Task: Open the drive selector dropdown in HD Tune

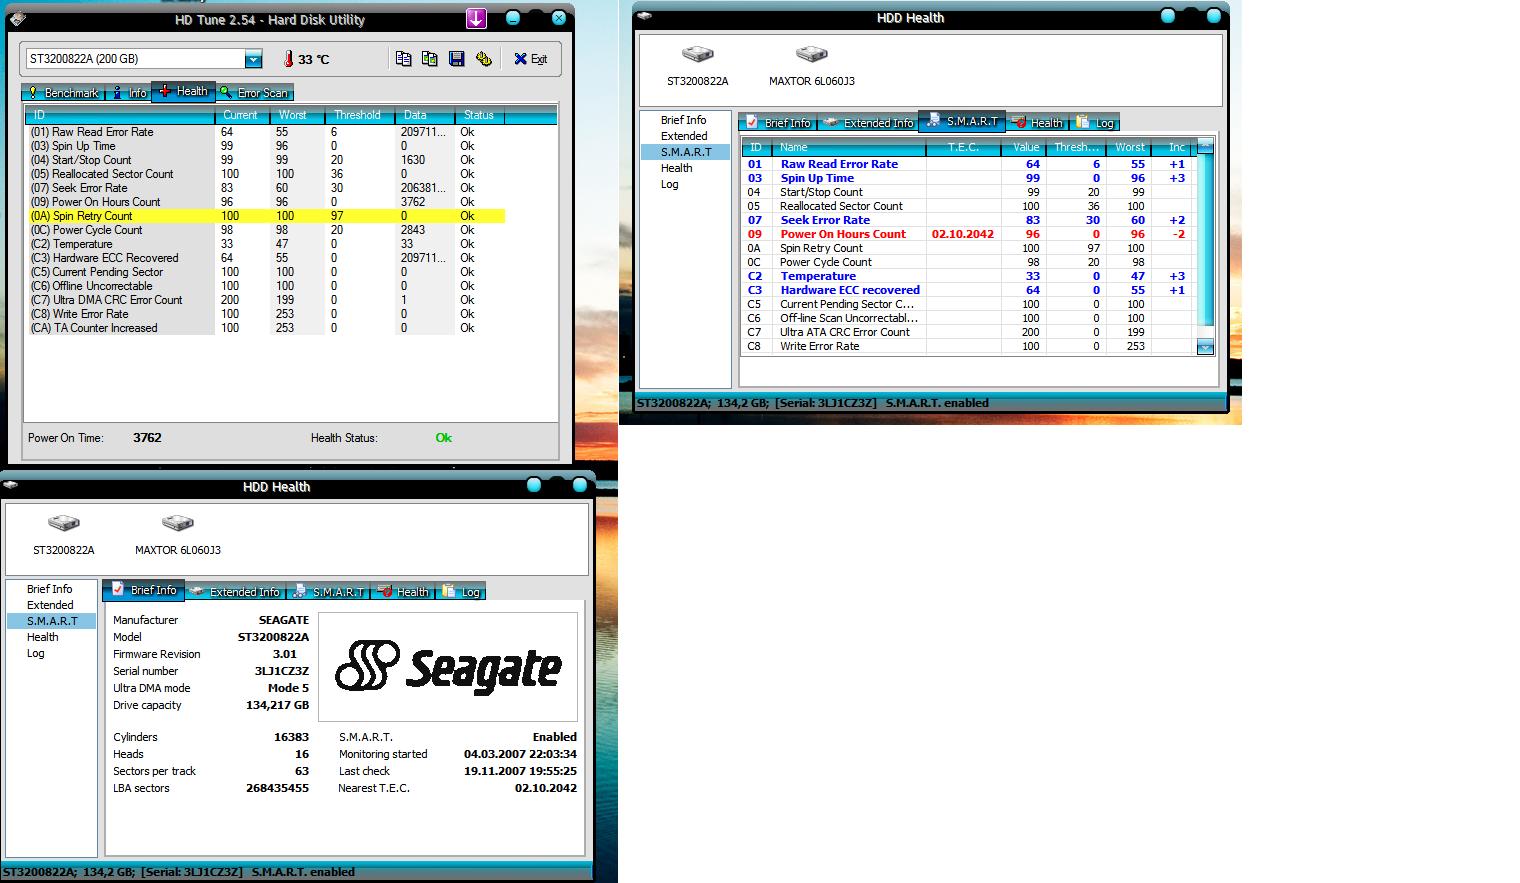Action: pyautogui.click(x=254, y=60)
